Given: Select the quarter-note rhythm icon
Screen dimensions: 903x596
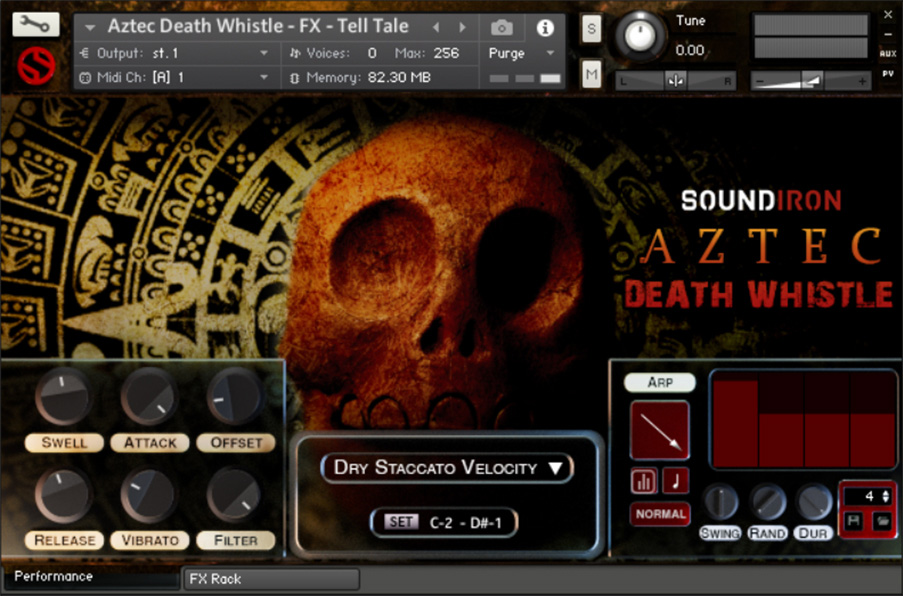Looking at the screenshot, I should [676, 481].
